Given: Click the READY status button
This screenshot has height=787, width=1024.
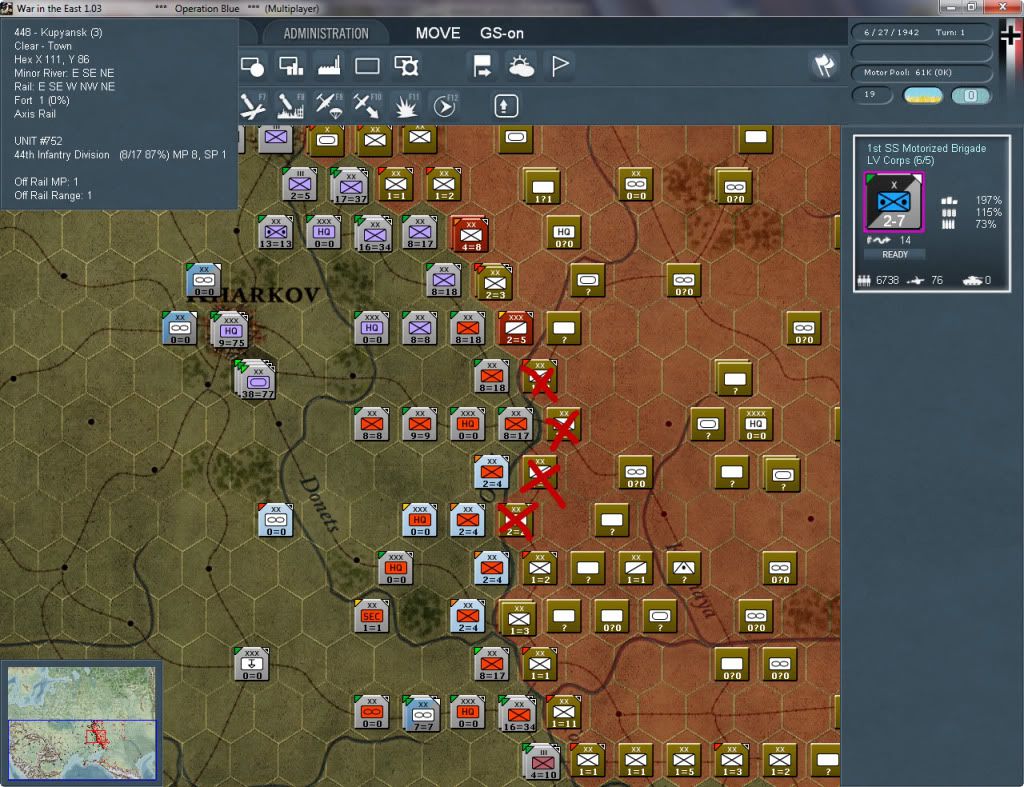Looking at the screenshot, I should point(895,255).
